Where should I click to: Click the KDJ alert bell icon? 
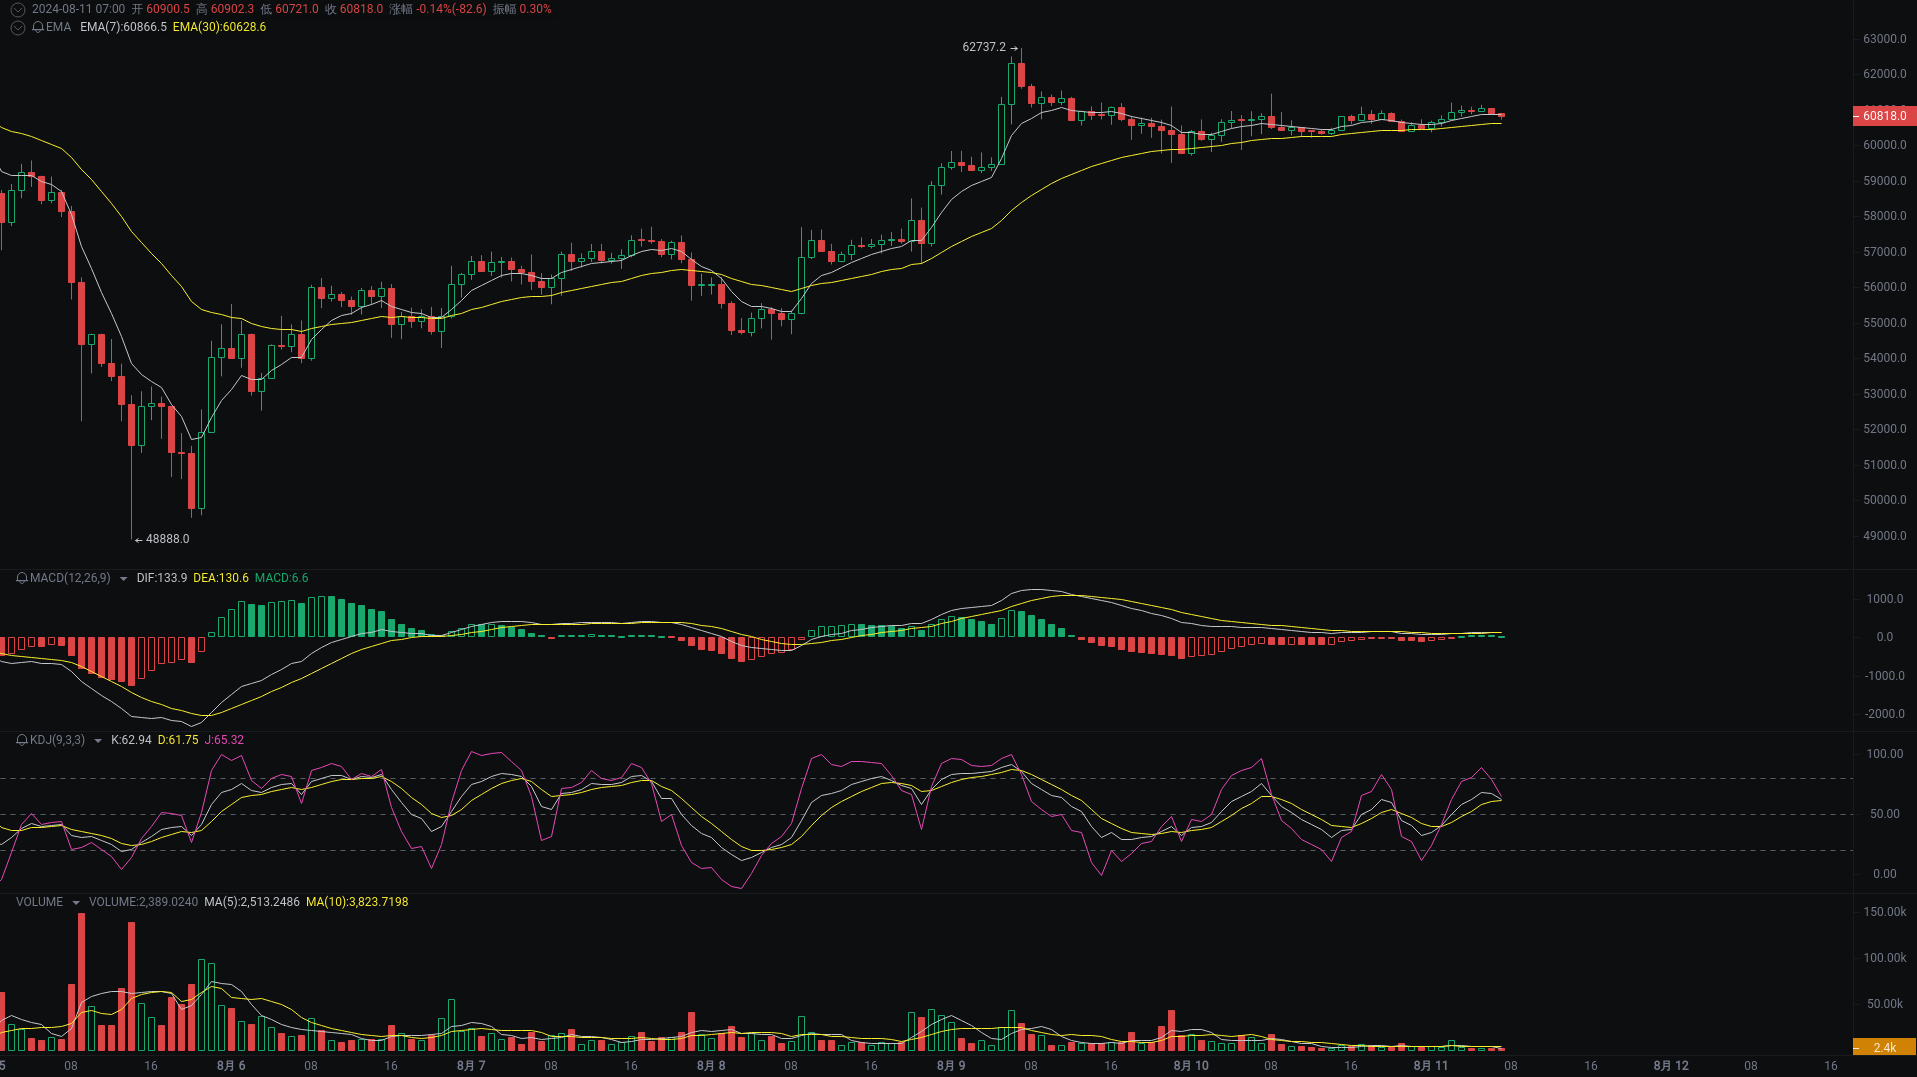[x=22, y=740]
